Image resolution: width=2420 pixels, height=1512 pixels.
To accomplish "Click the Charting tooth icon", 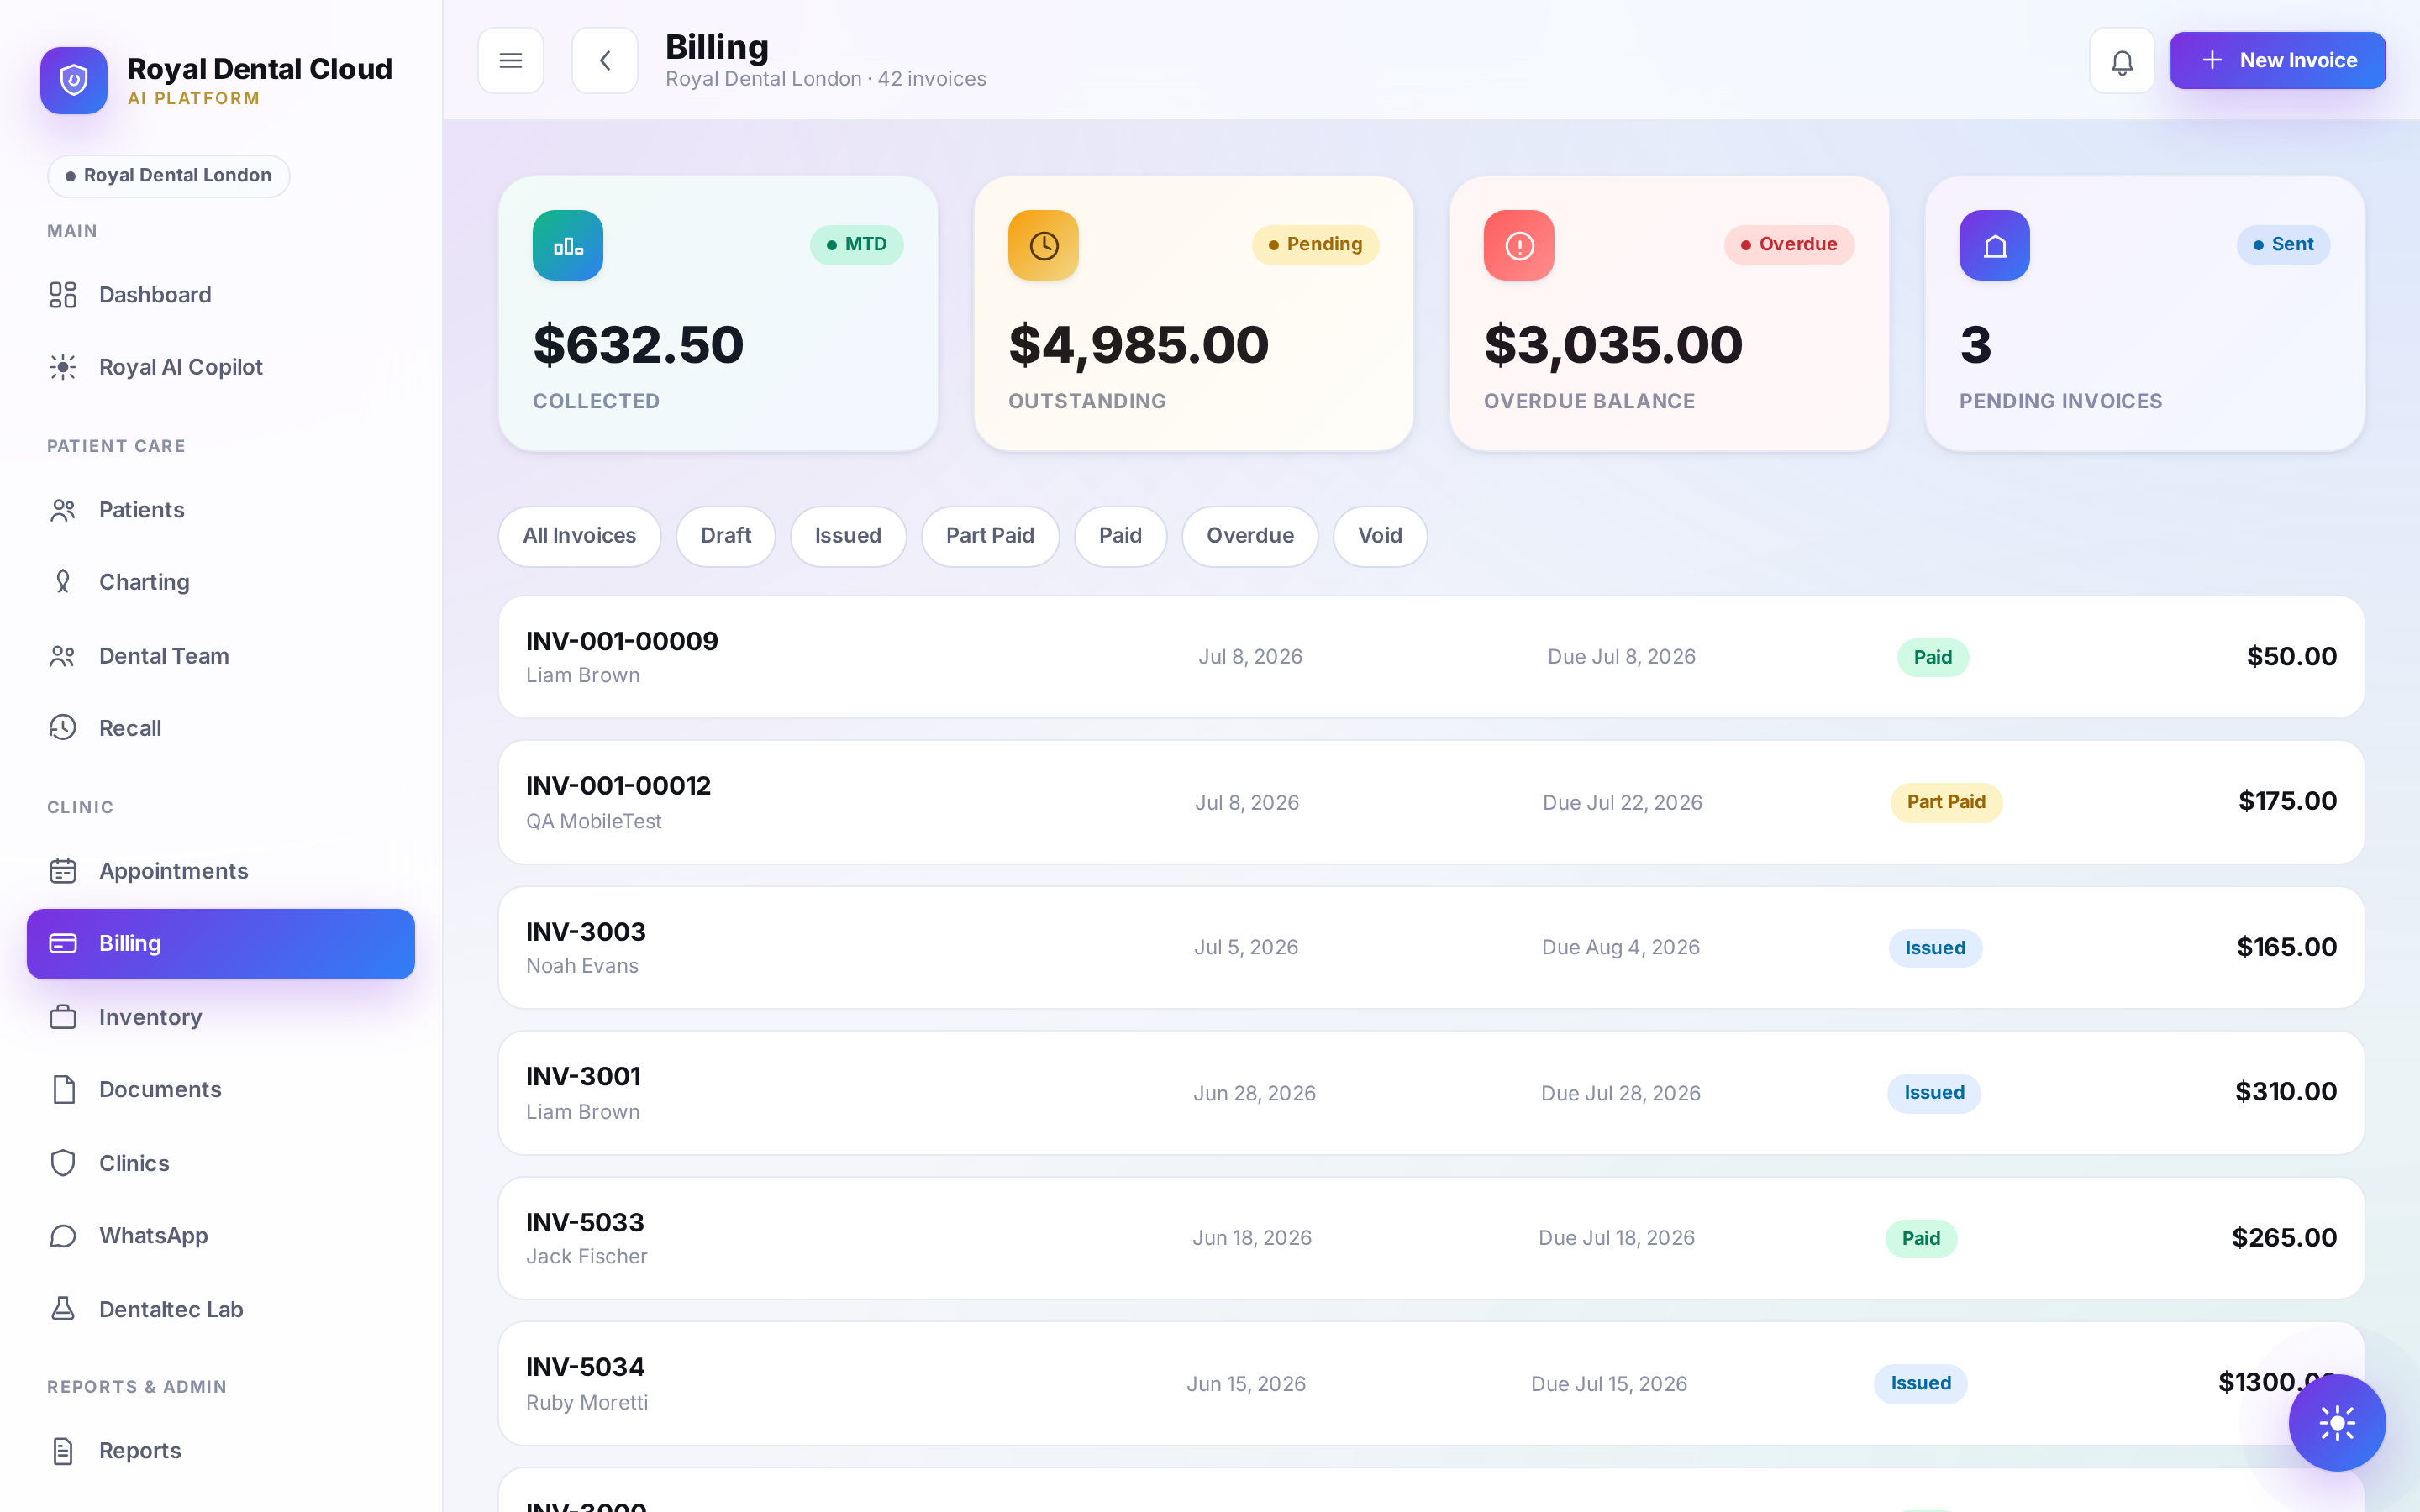I will 63,582.
